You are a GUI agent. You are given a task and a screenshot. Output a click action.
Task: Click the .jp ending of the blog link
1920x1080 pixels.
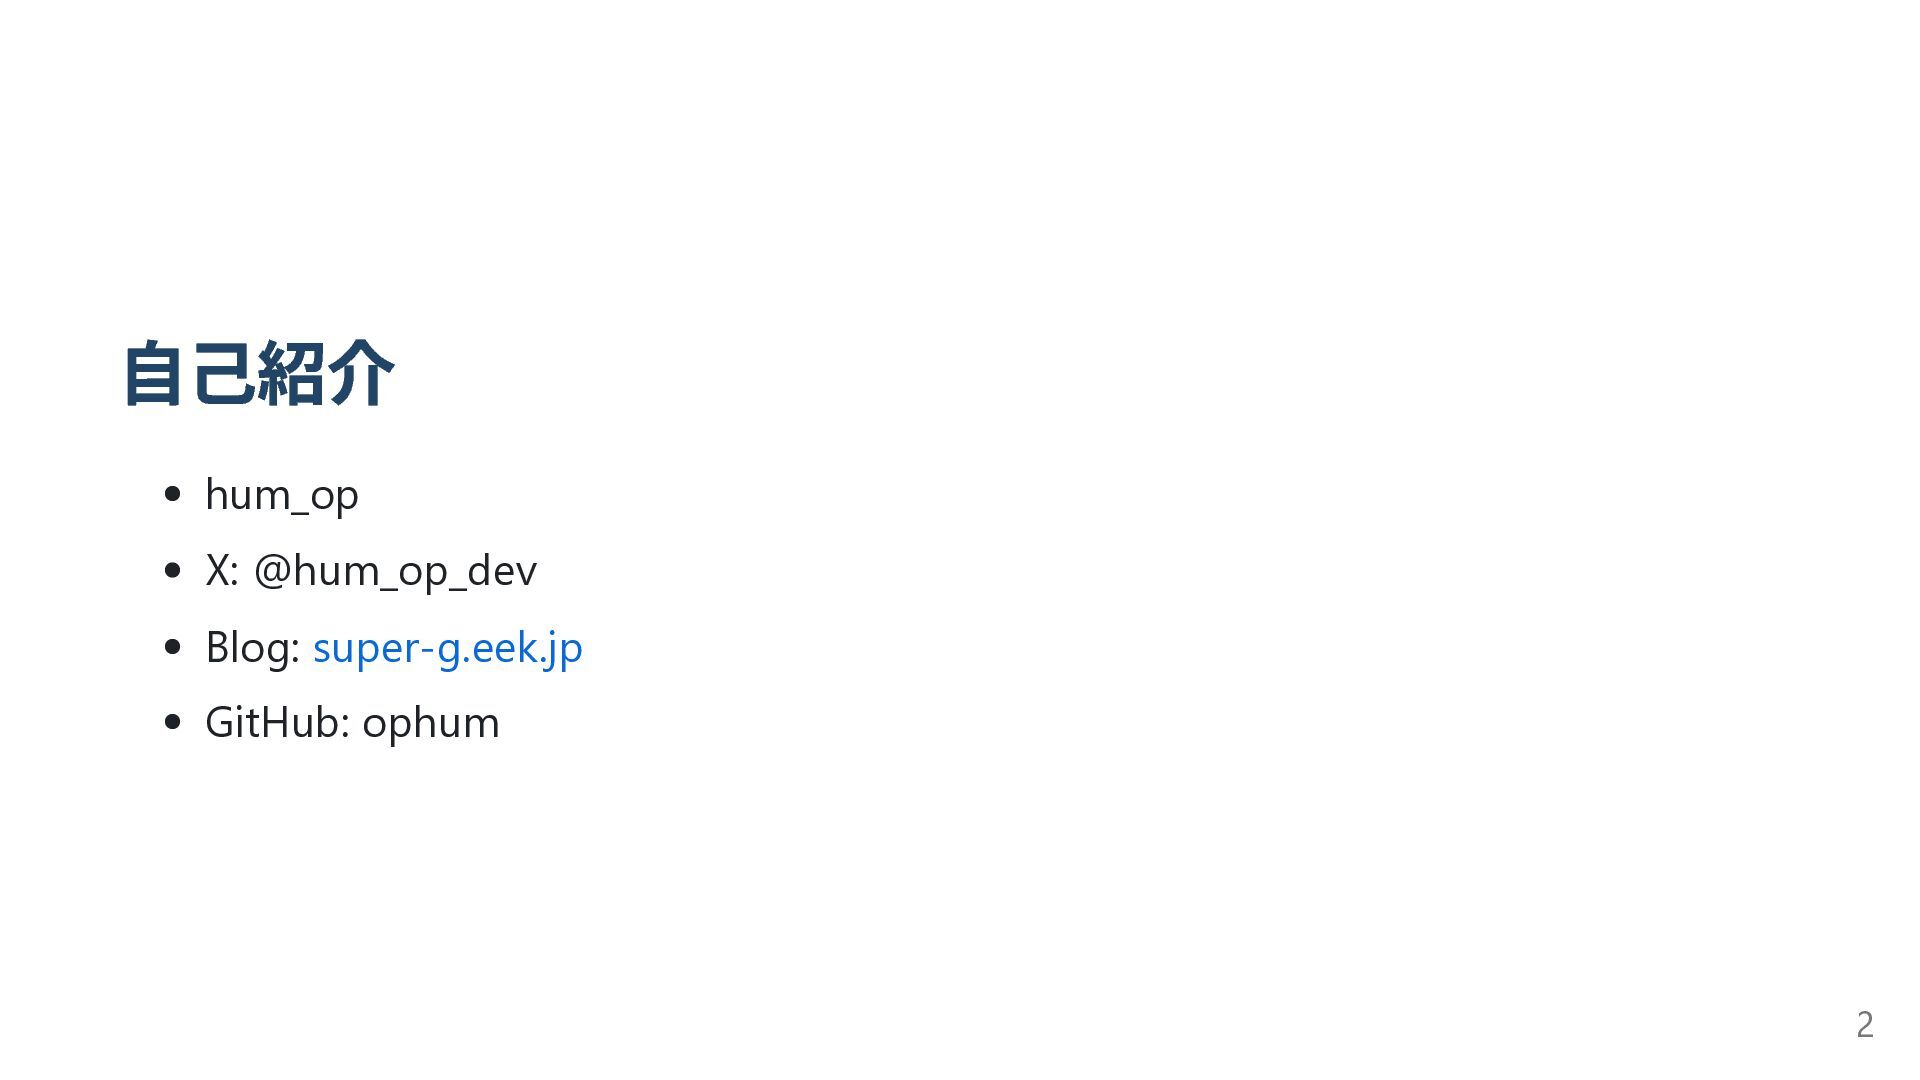562,648
